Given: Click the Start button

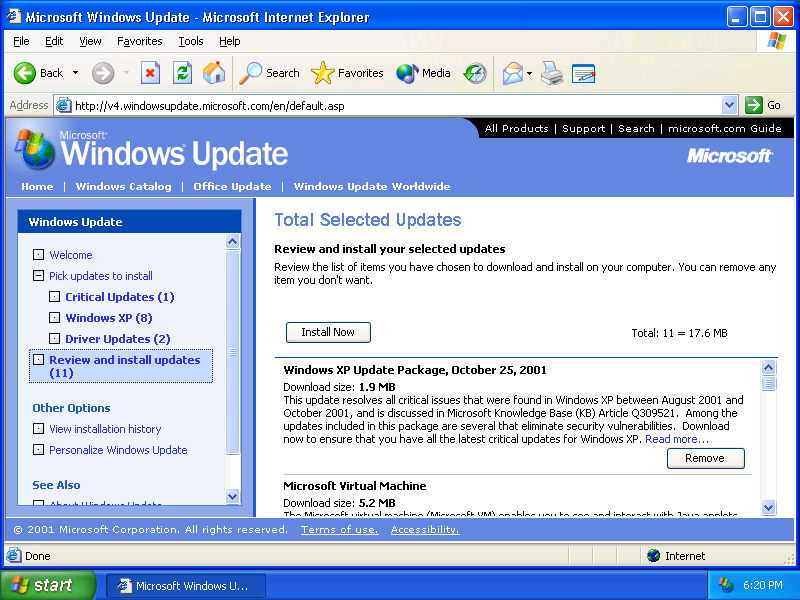Looking at the screenshot, I should coord(48,585).
